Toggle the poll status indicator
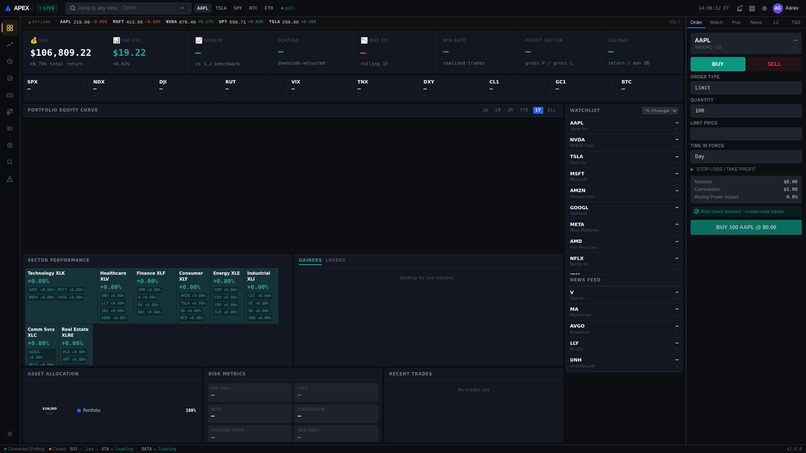The height and width of the screenshot is (453, 806). coord(288,8)
